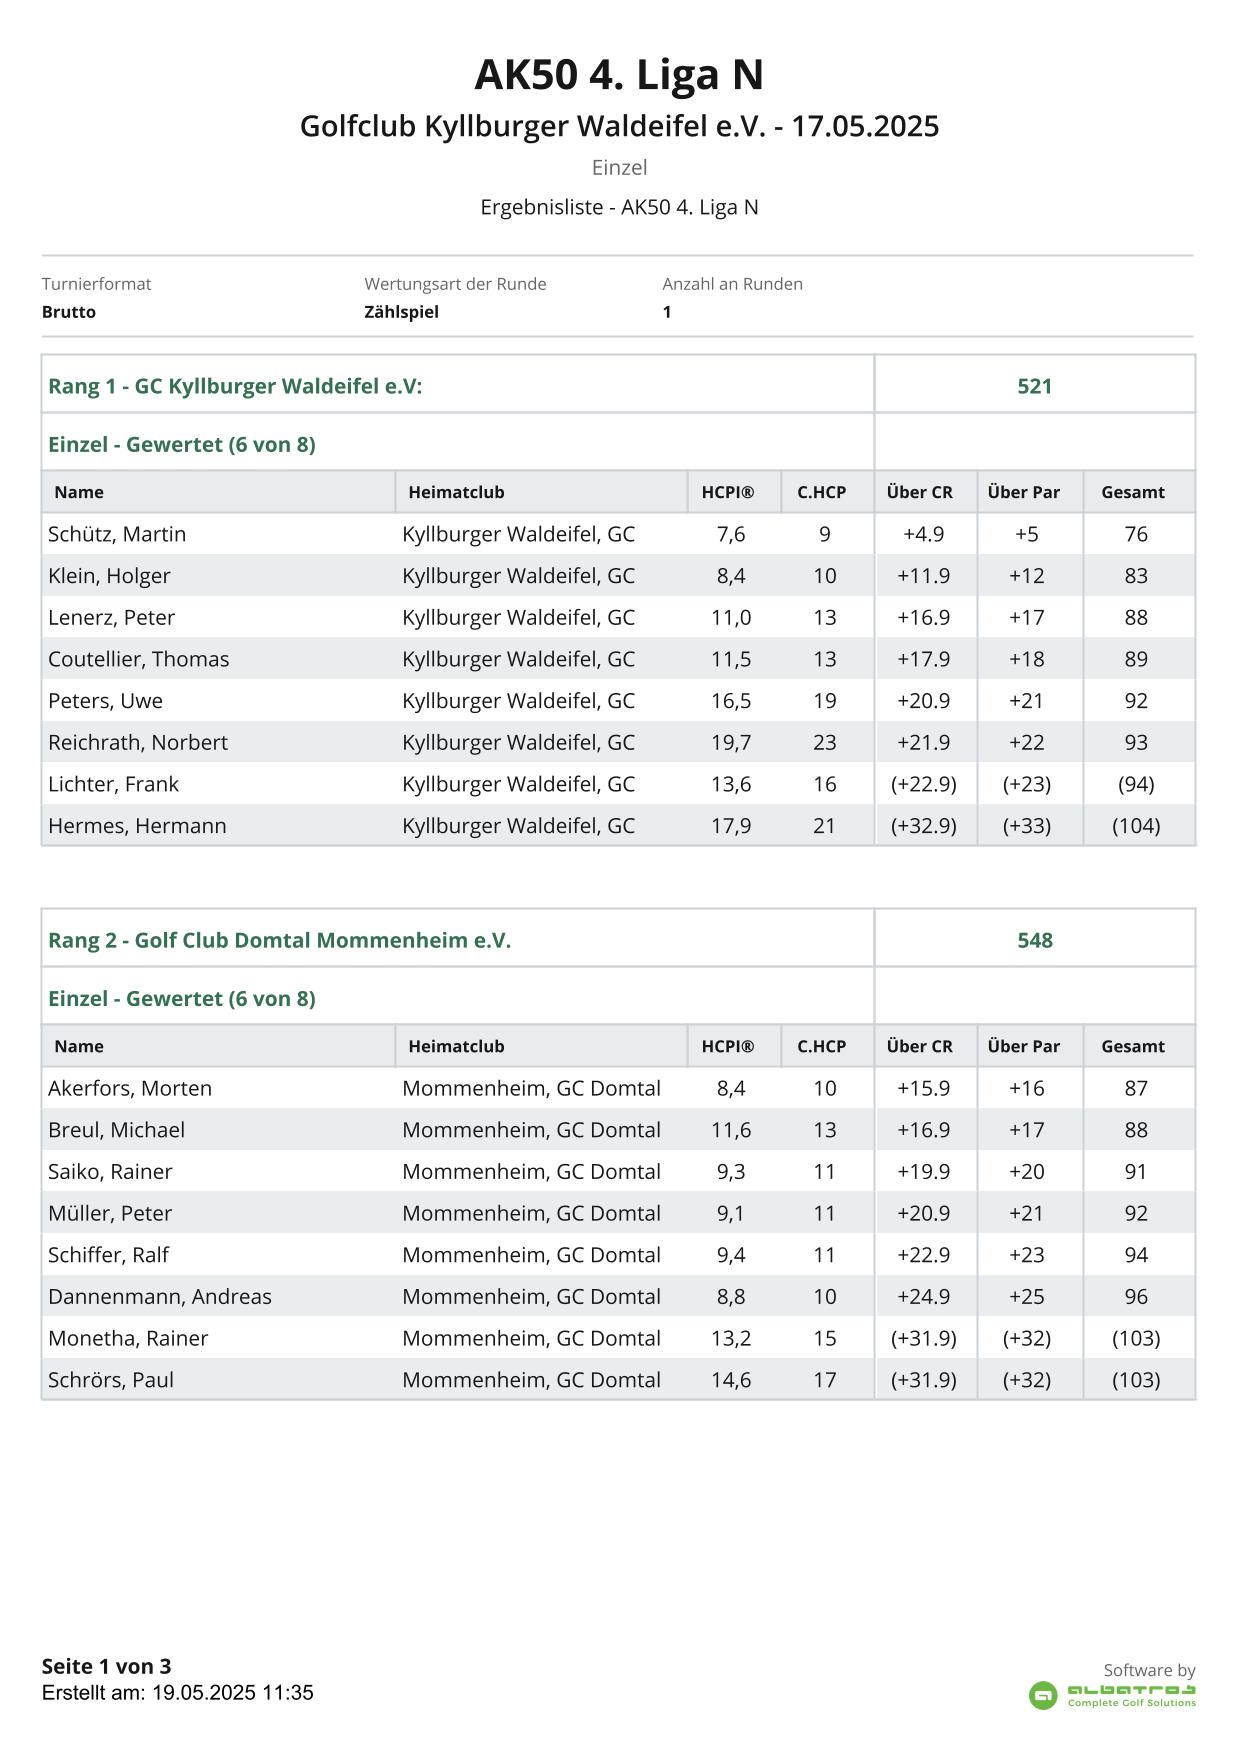Select the player name Schrörs, Paul
This screenshot has width=1239, height=1754.
[111, 1380]
